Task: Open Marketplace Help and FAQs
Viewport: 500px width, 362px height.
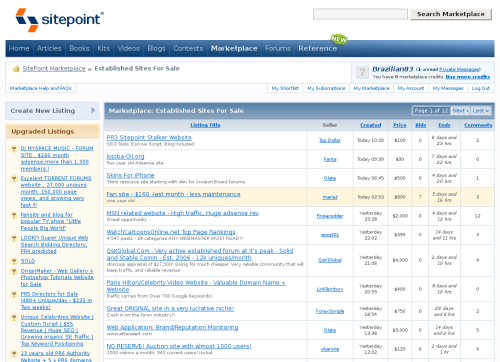Action: click(41, 88)
